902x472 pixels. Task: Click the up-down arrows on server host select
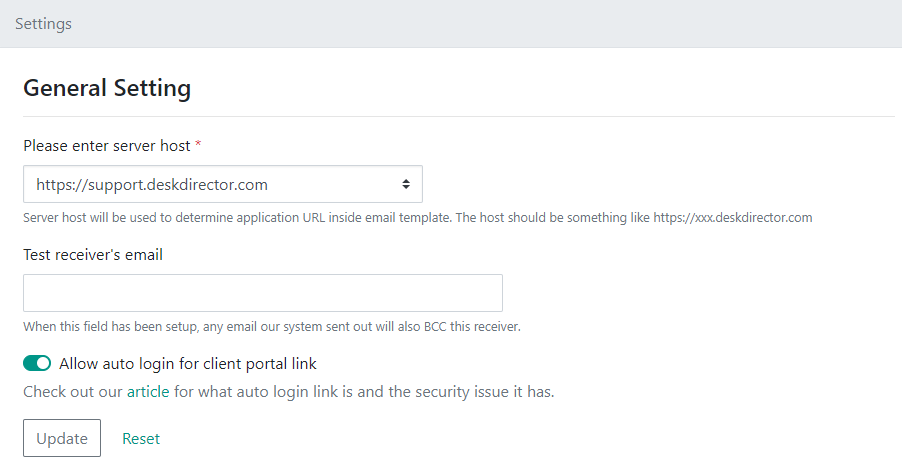pyautogui.click(x=406, y=184)
